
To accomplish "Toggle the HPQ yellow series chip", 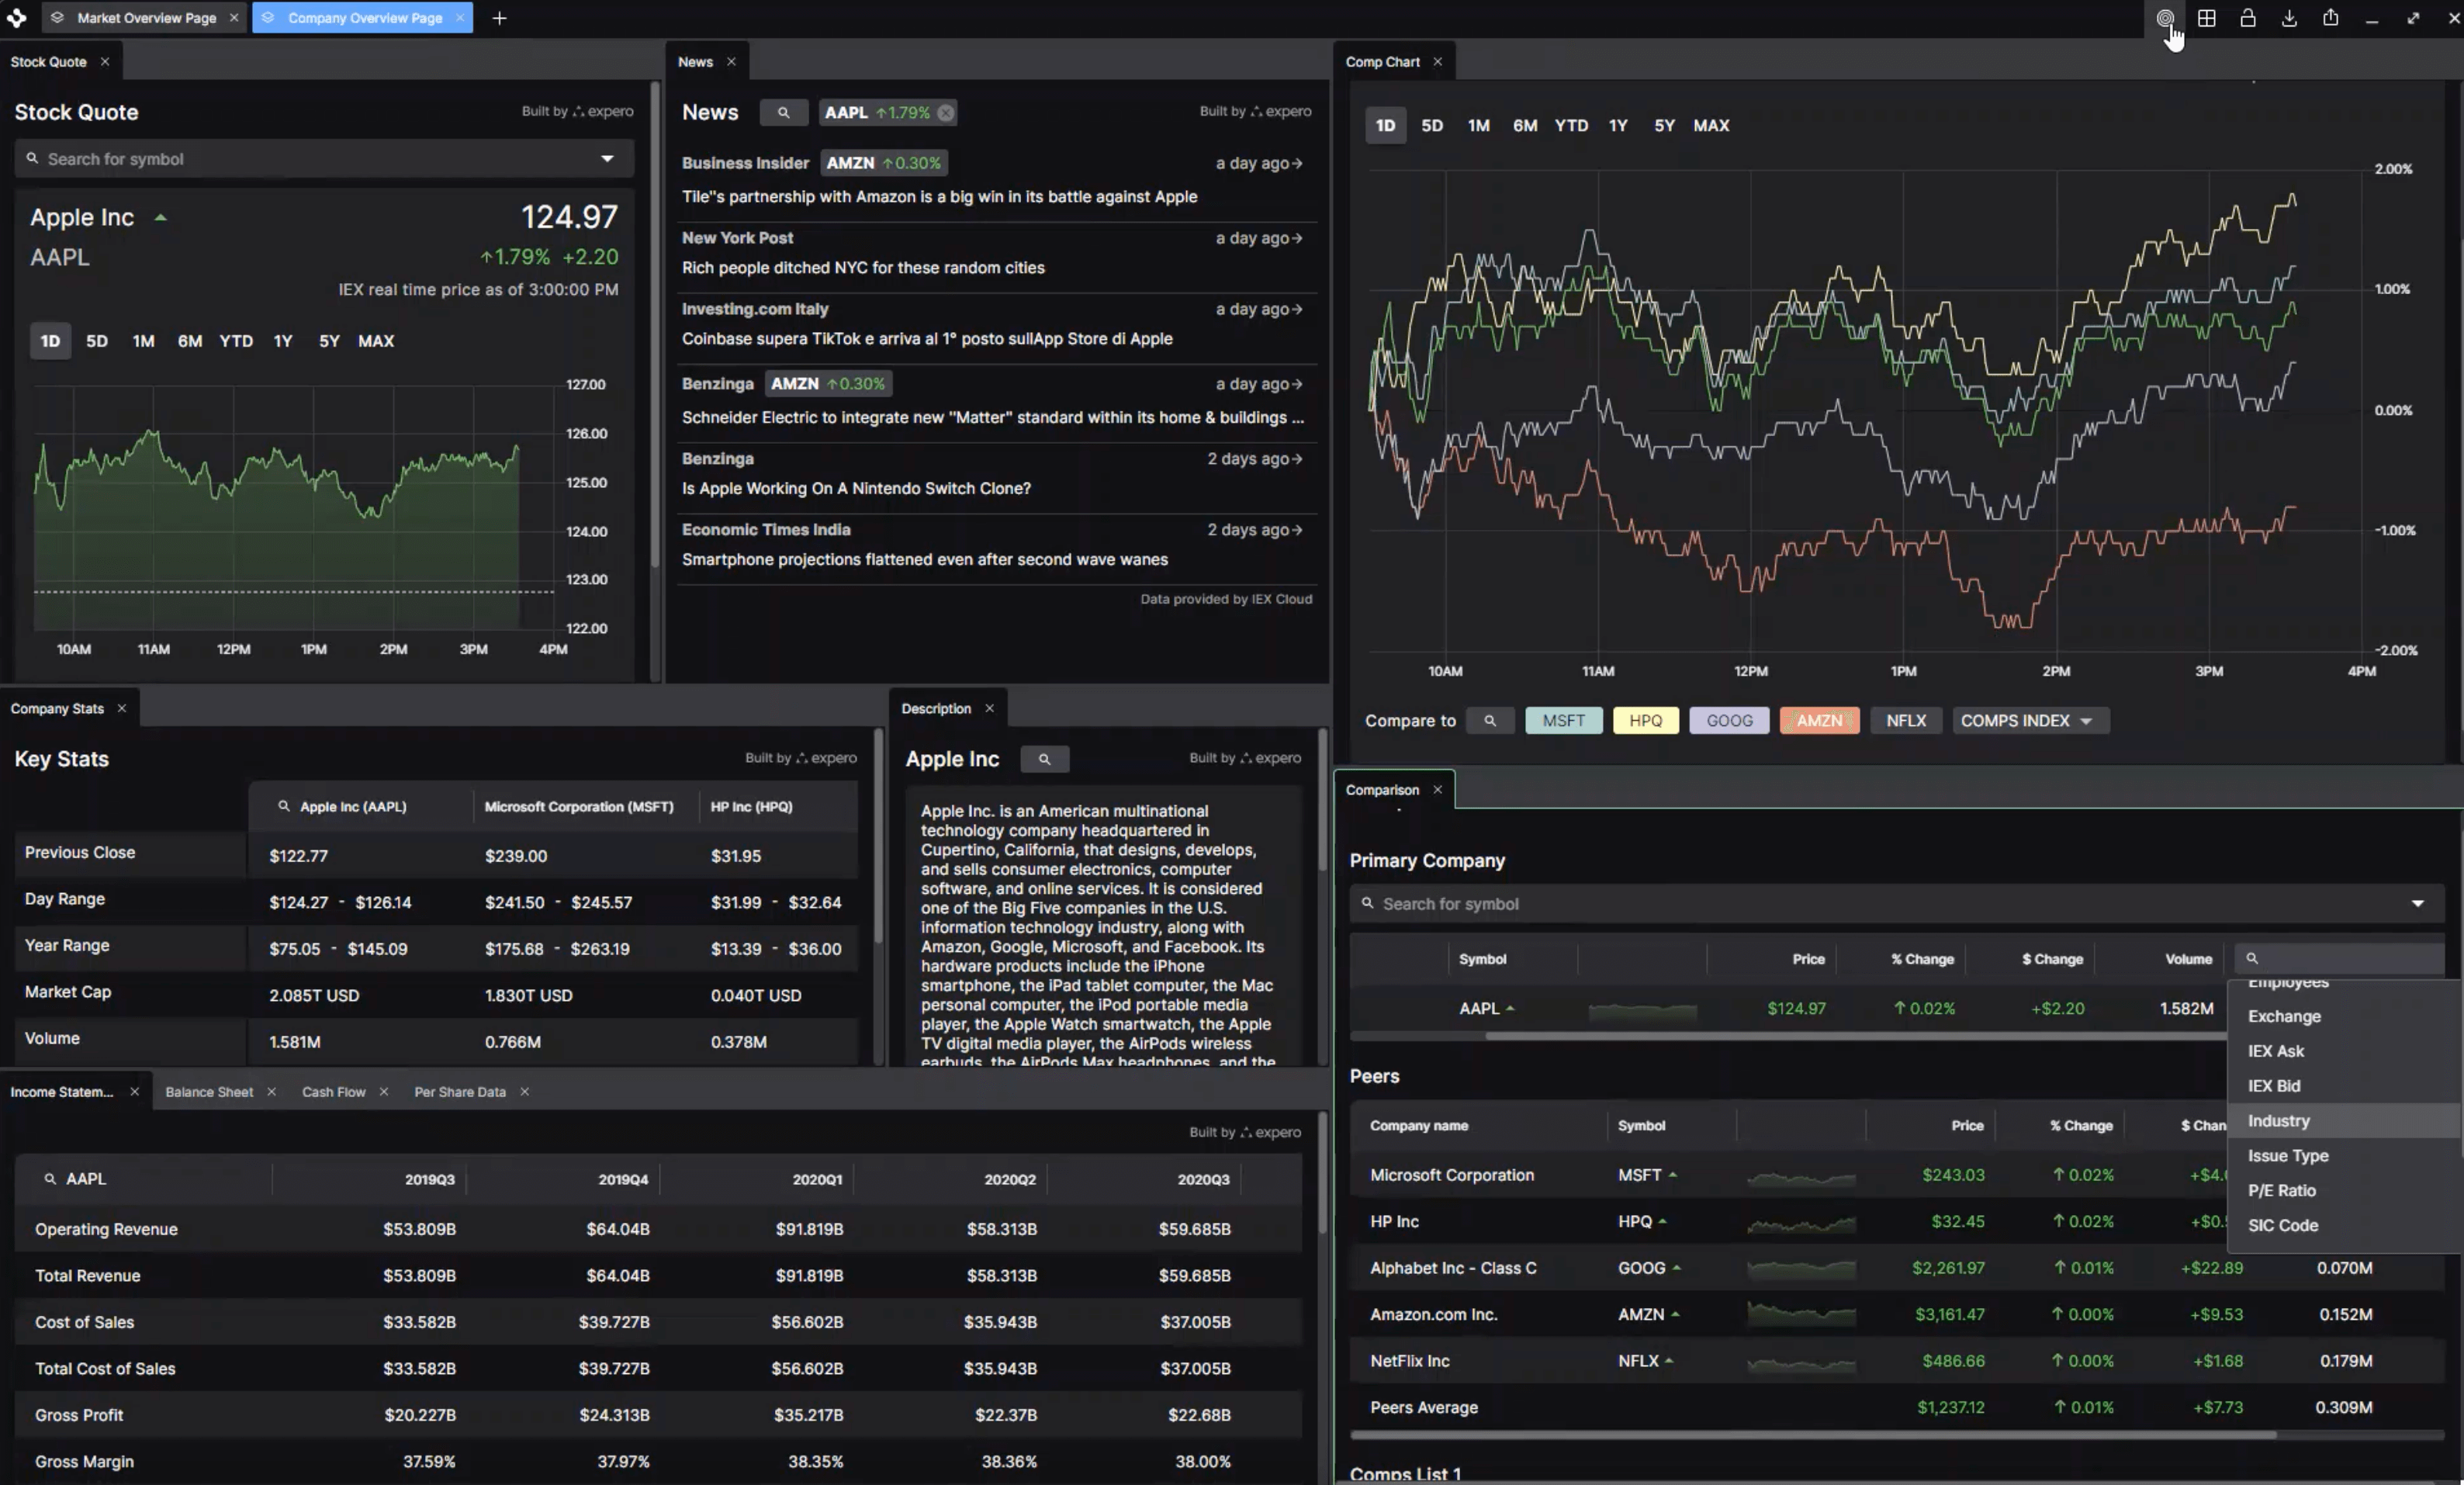I will pyautogui.click(x=1645, y=721).
